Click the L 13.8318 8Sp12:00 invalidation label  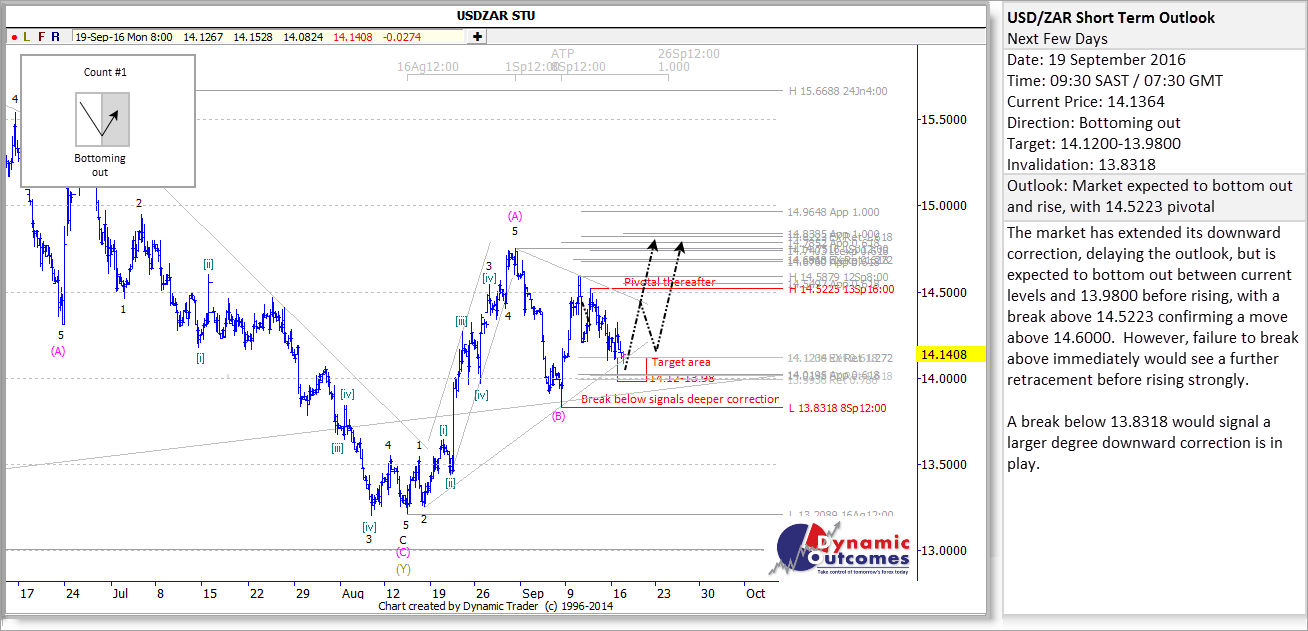pos(838,408)
